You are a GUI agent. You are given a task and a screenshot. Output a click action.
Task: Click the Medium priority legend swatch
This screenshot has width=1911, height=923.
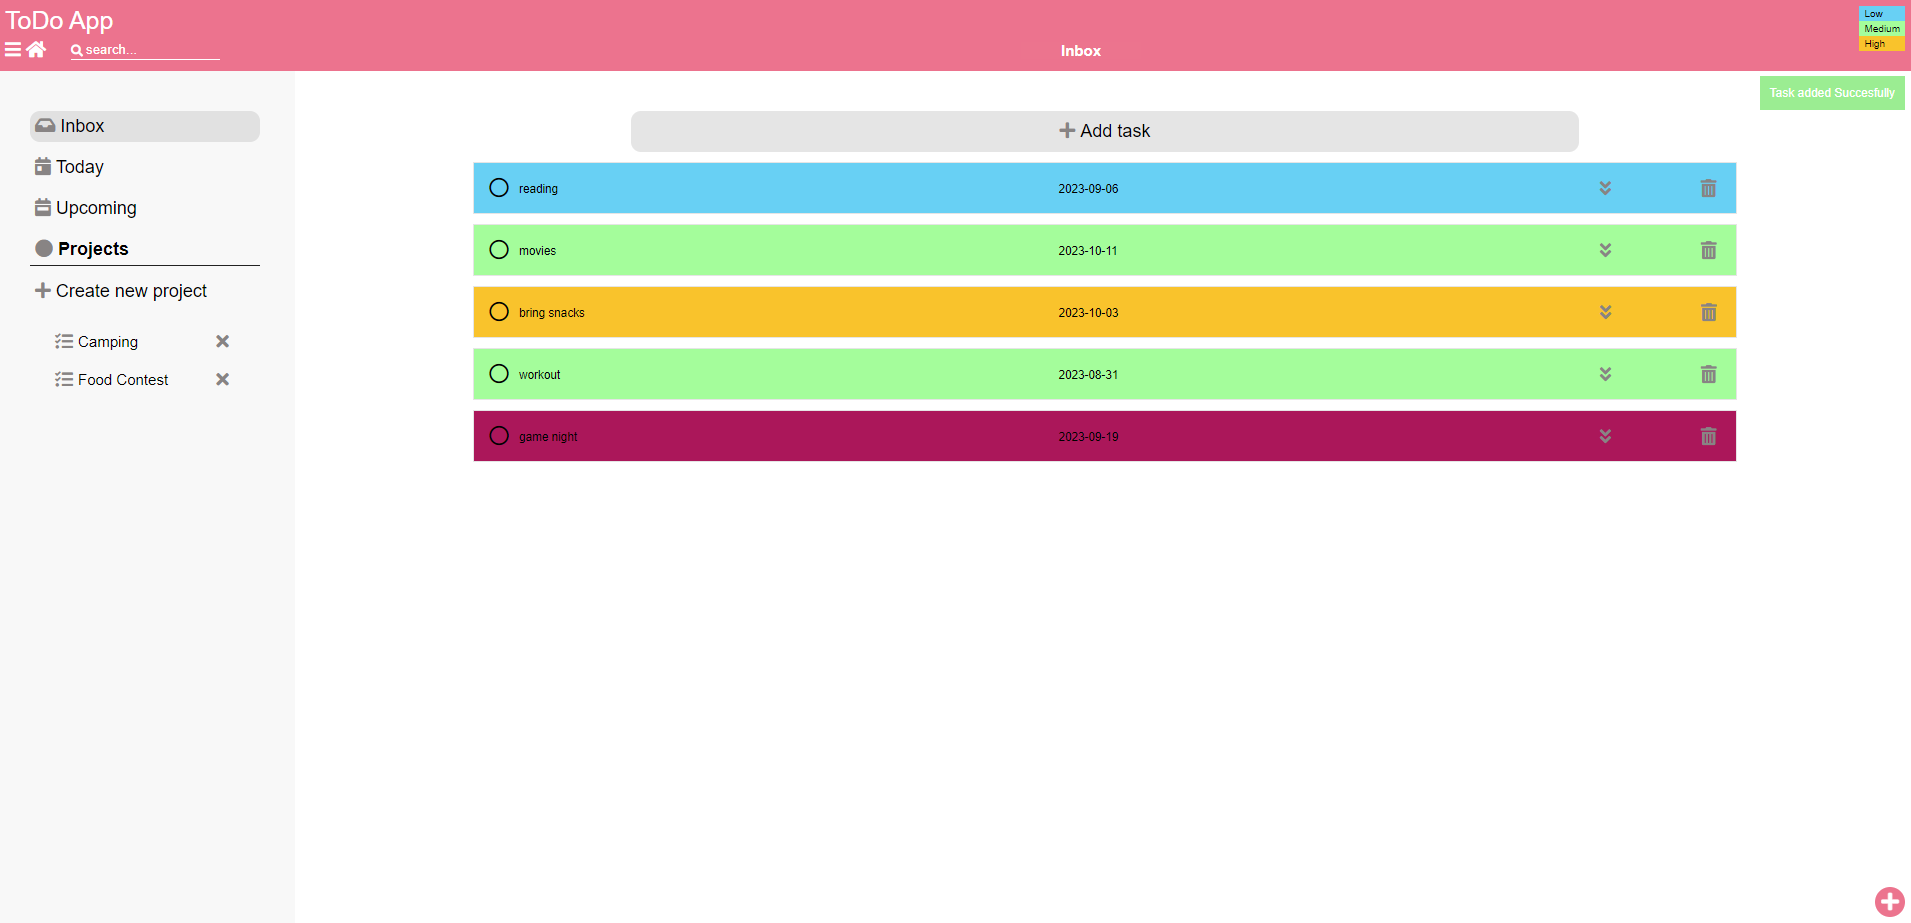pos(1881,29)
